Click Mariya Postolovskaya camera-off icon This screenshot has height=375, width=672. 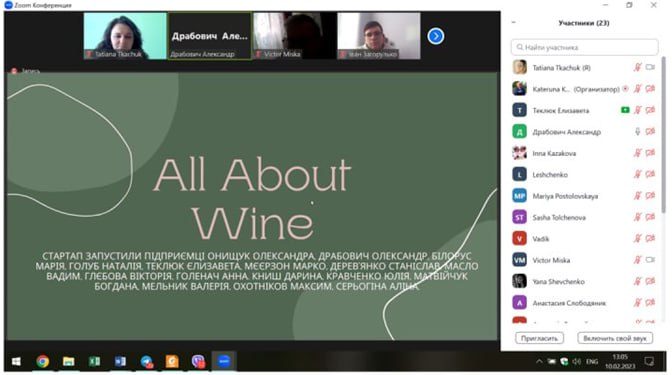point(650,196)
